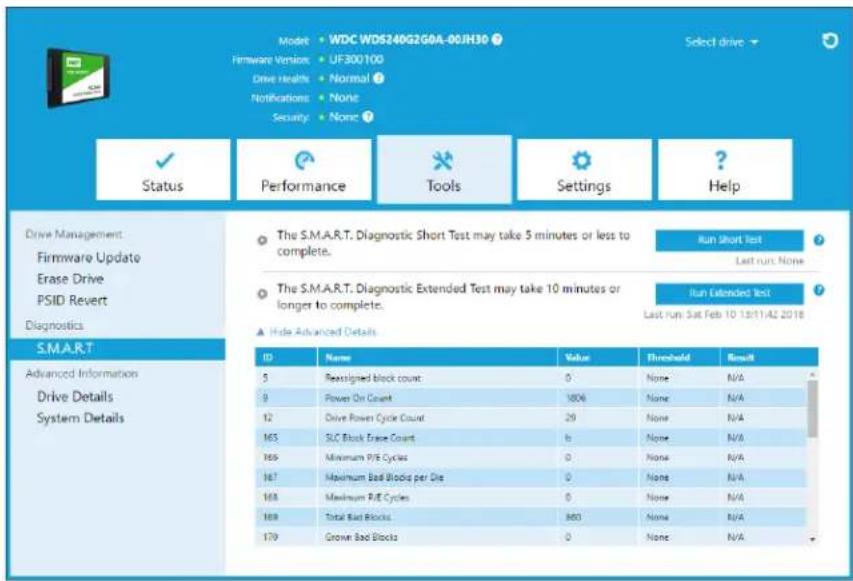The width and height of the screenshot is (853, 581).
Task: Open Firmware Update in sidebar
Action: 89,257
